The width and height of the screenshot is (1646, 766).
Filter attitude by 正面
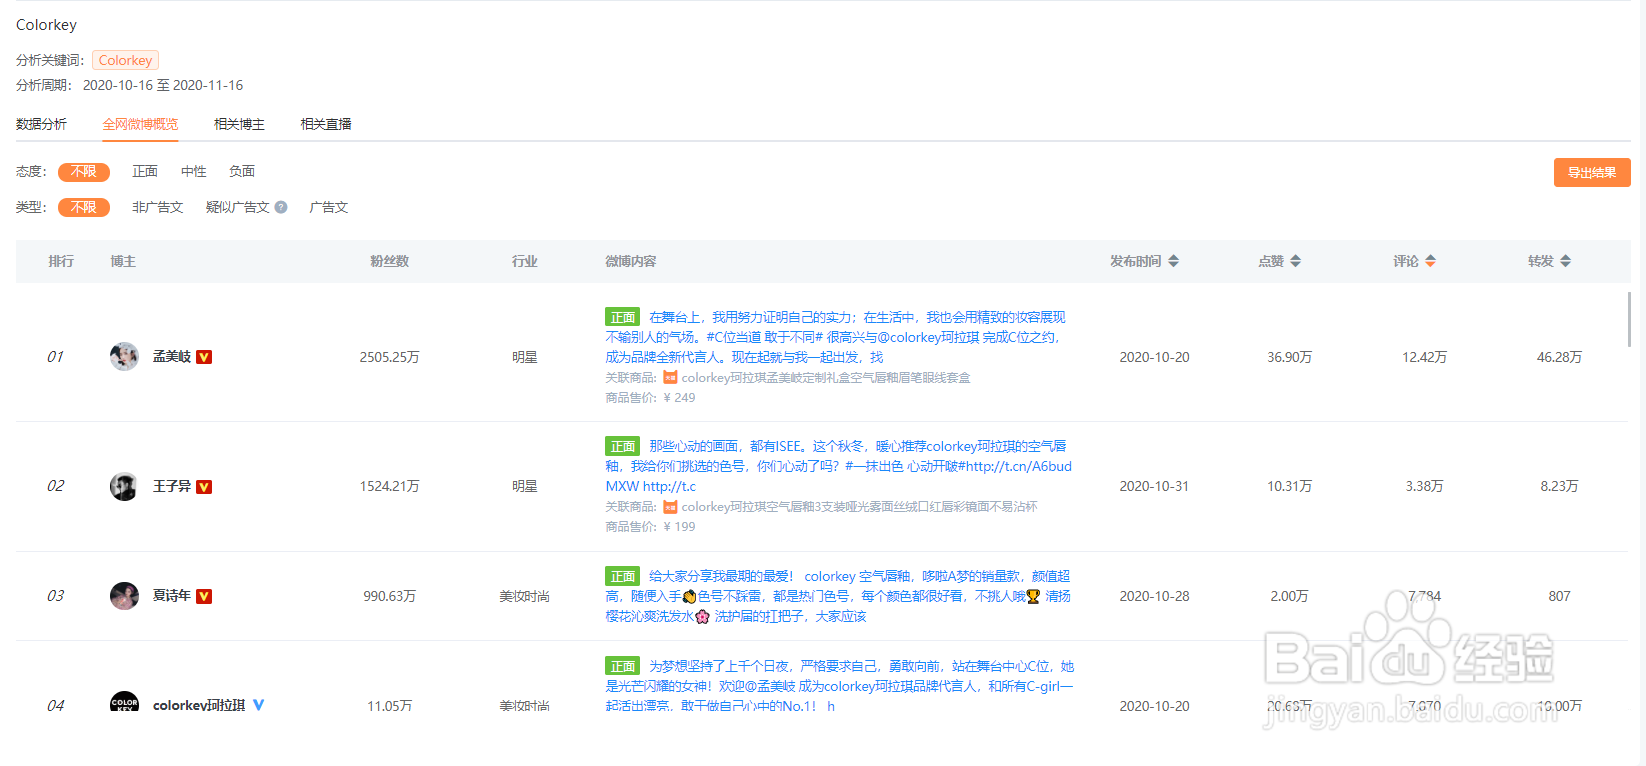point(145,172)
